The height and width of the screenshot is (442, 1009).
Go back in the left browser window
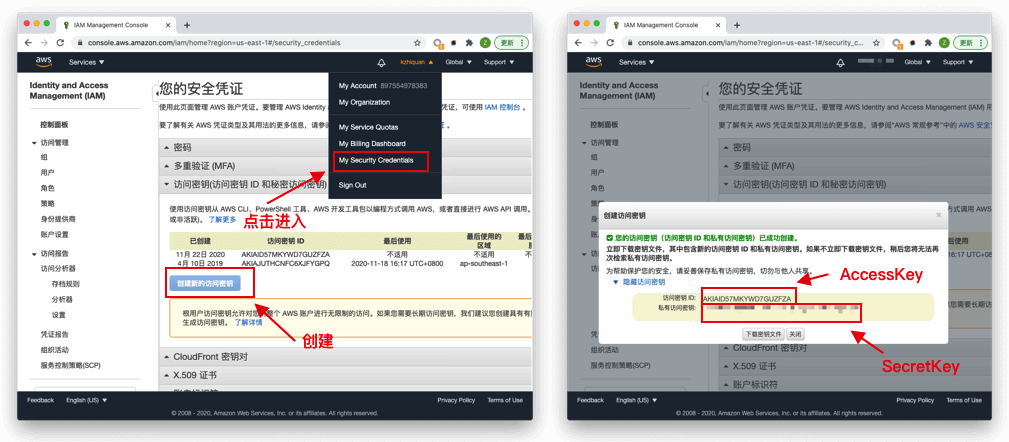pyautogui.click(x=28, y=42)
